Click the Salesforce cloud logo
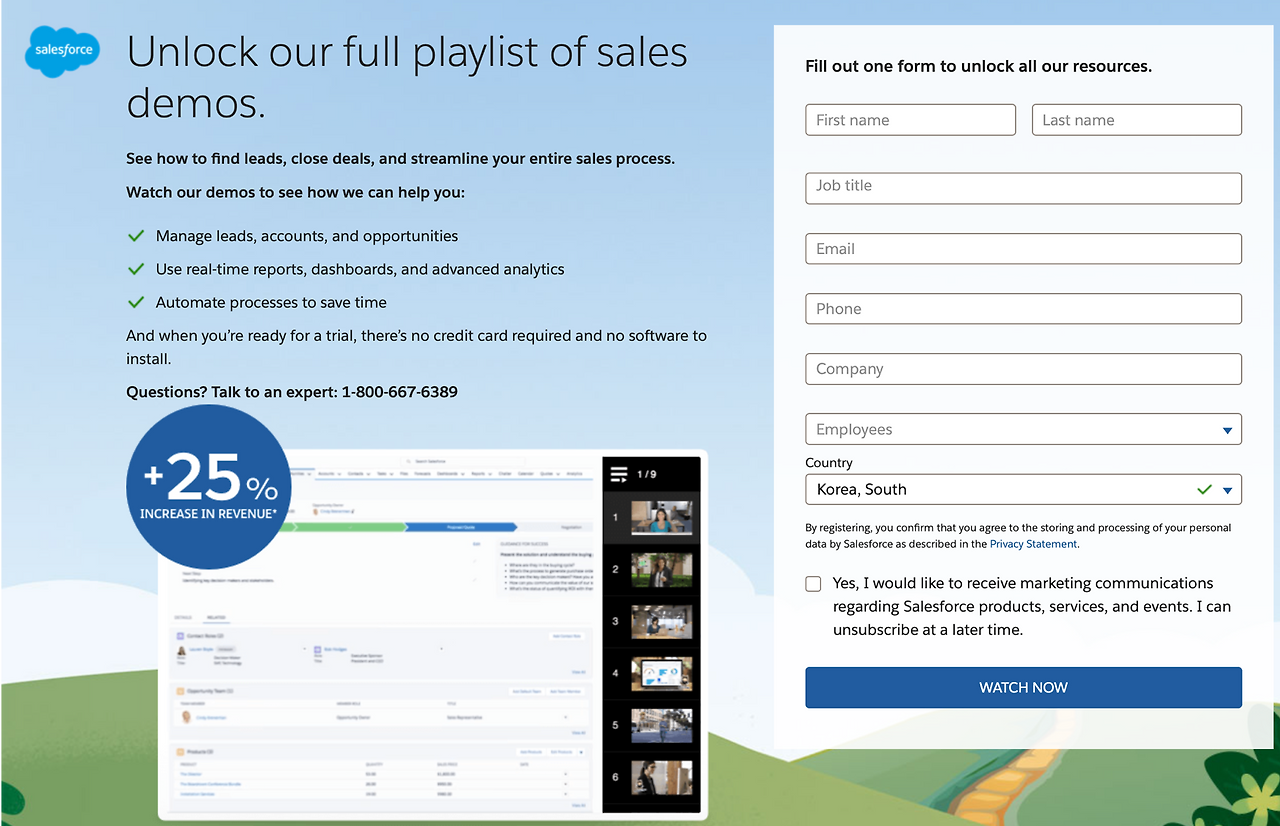The height and width of the screenshot is (826, 1280). [x=63, y=49]
